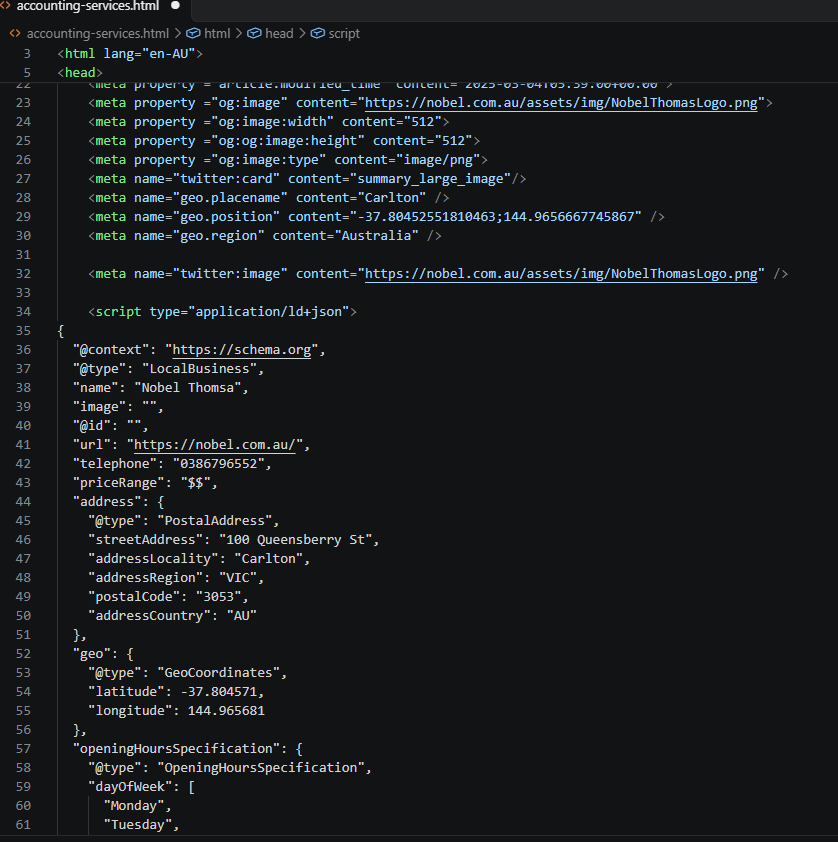Screen dimensions: 838x842
Task: Click the priceRange value "$$"
Action: click(x=195, y=483)
